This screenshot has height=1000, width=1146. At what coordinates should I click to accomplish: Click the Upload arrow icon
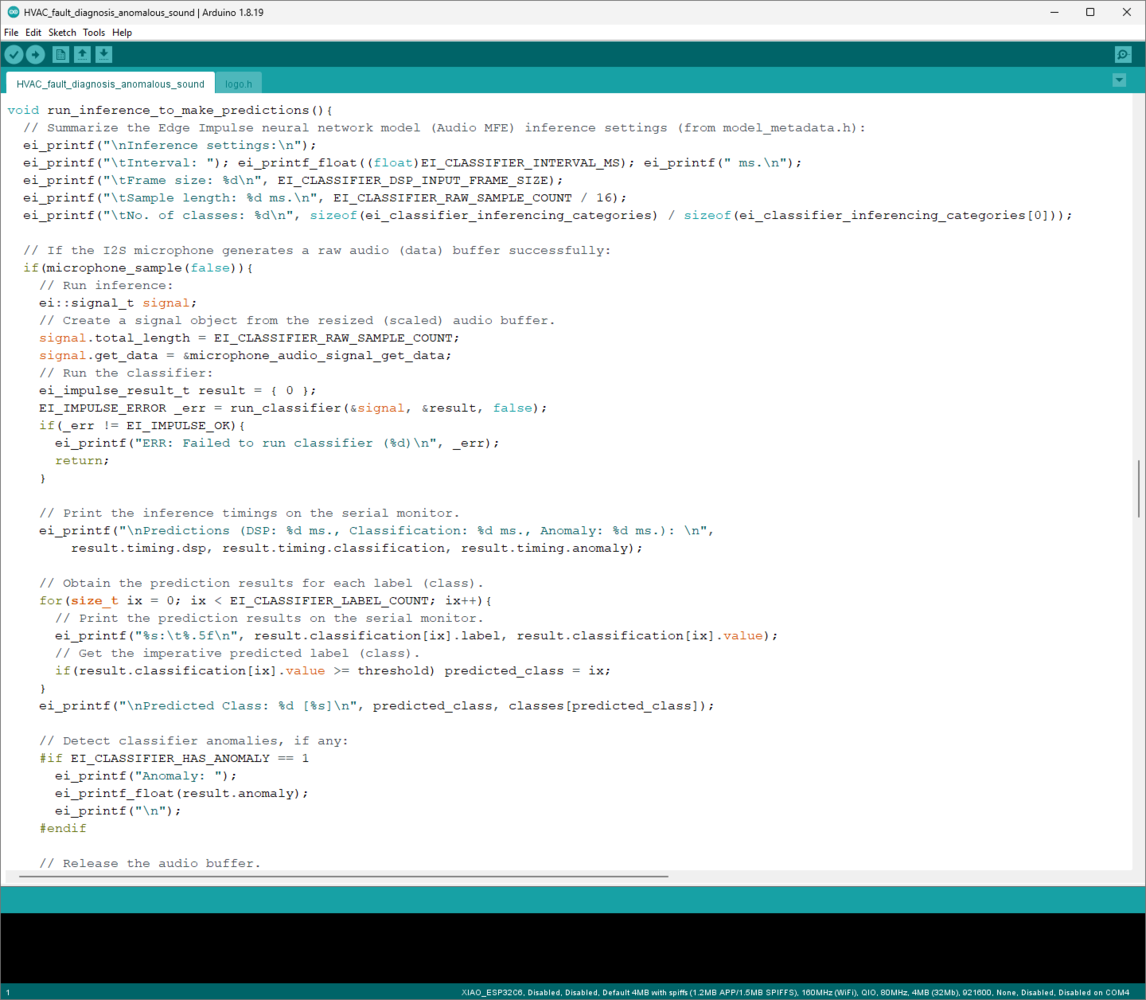click(x=35, y=55)
